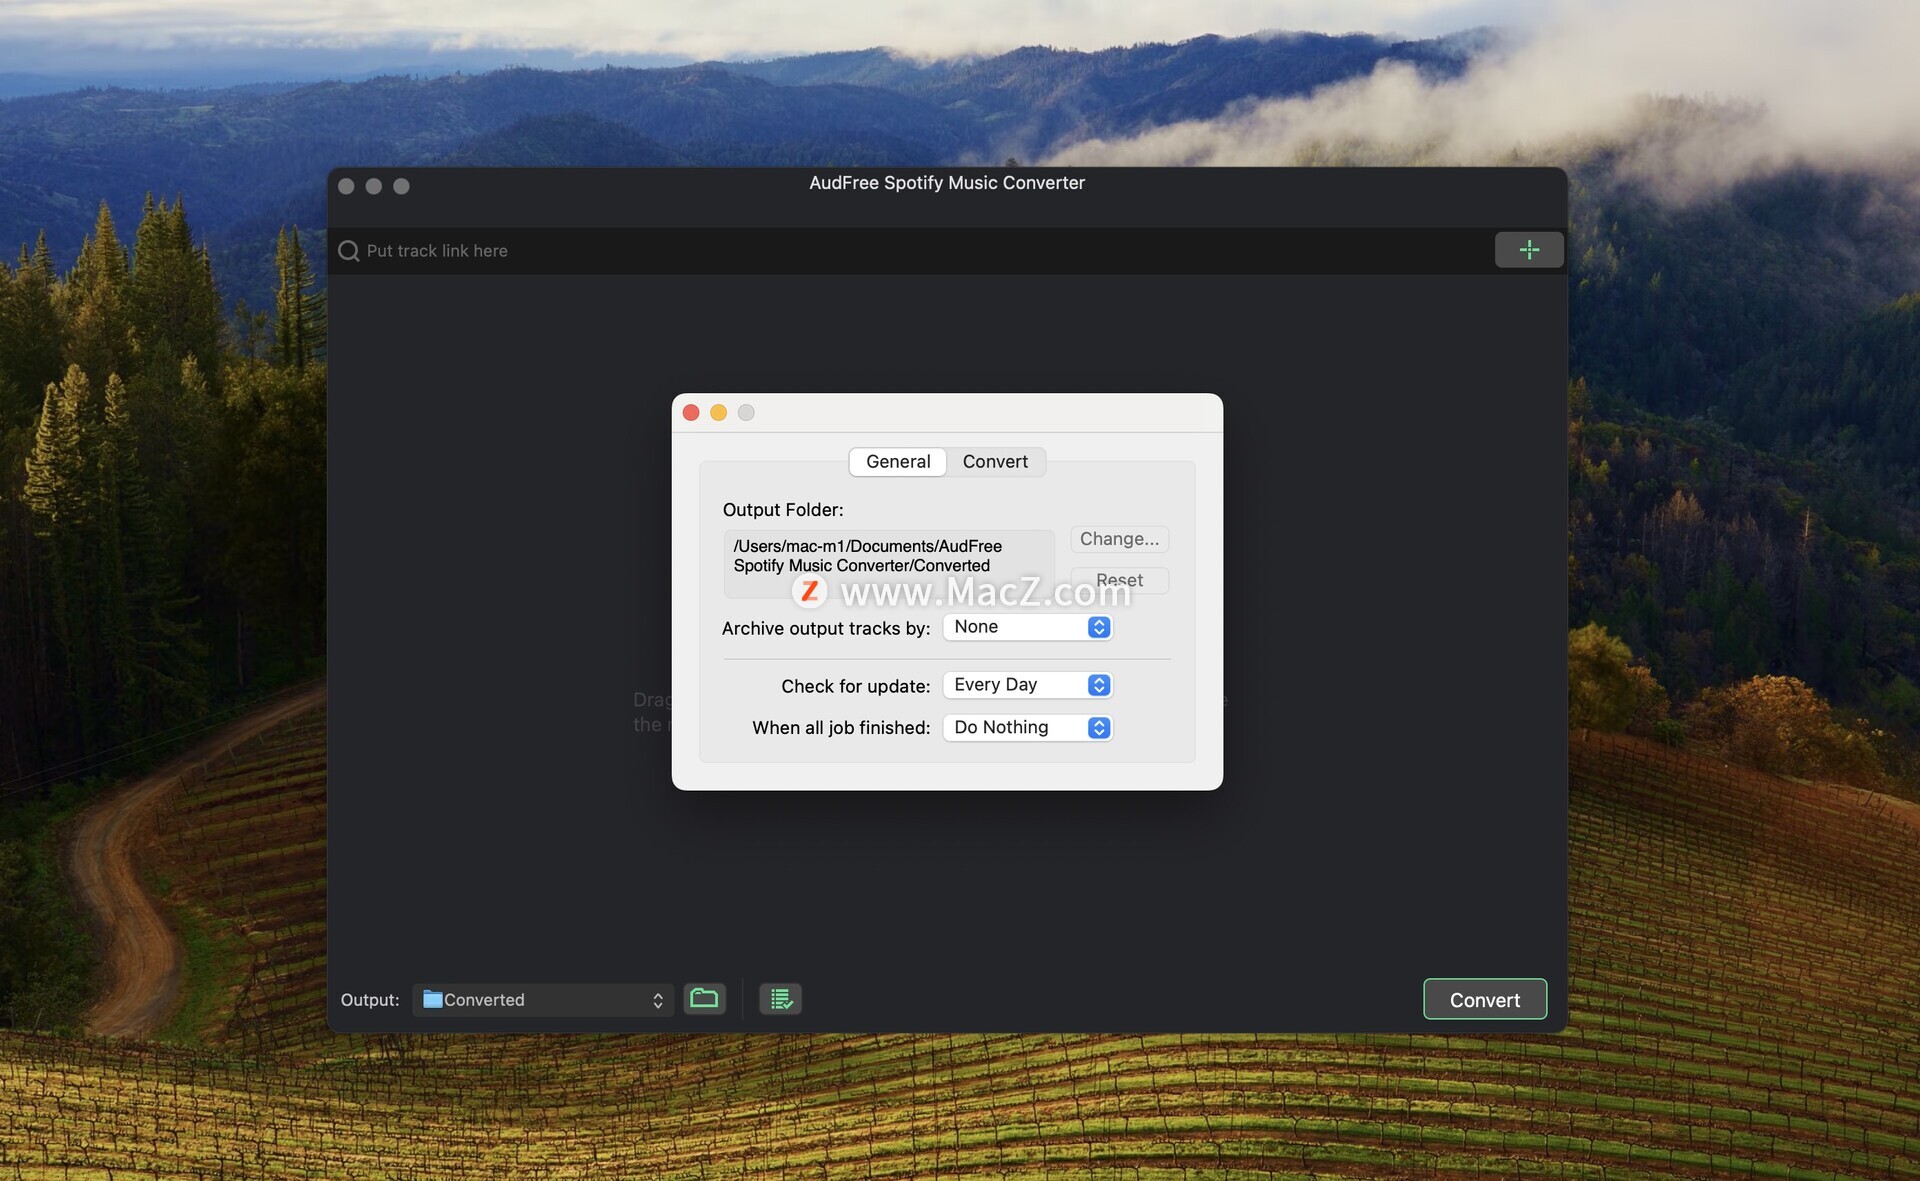Click the Output Folder: label

(783, 510)
